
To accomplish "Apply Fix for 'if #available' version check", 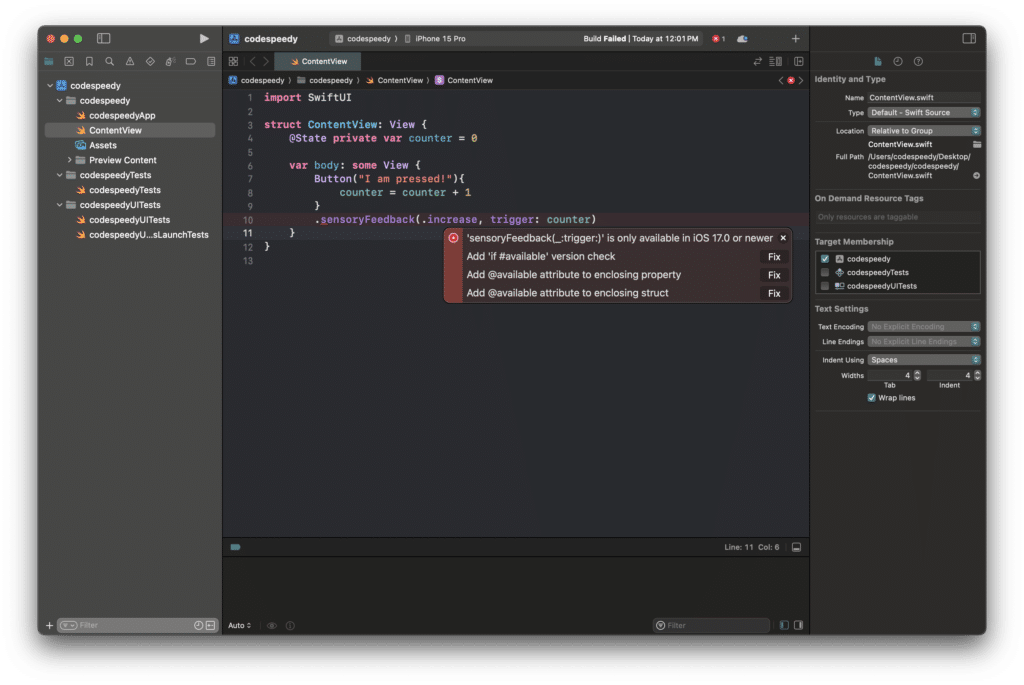I will (x=774, y=257).
